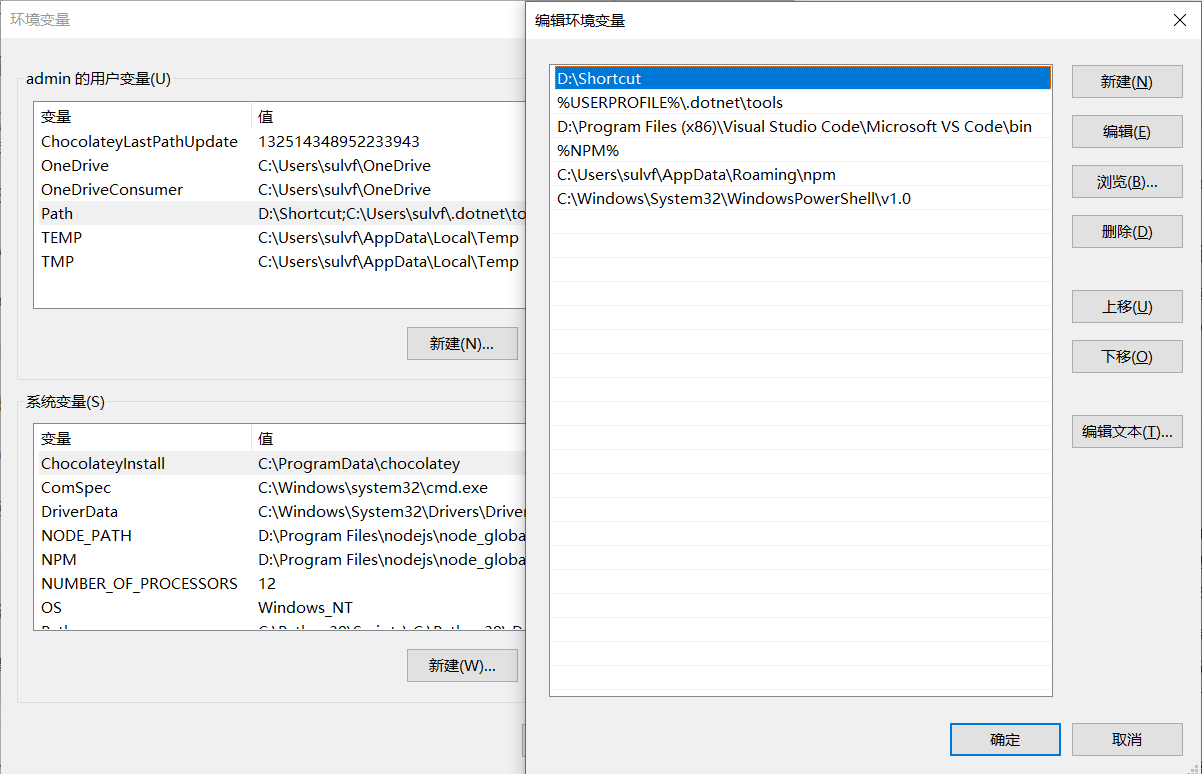
Task: Select the NODE_PATH system variable row
Action: [280, 536]
